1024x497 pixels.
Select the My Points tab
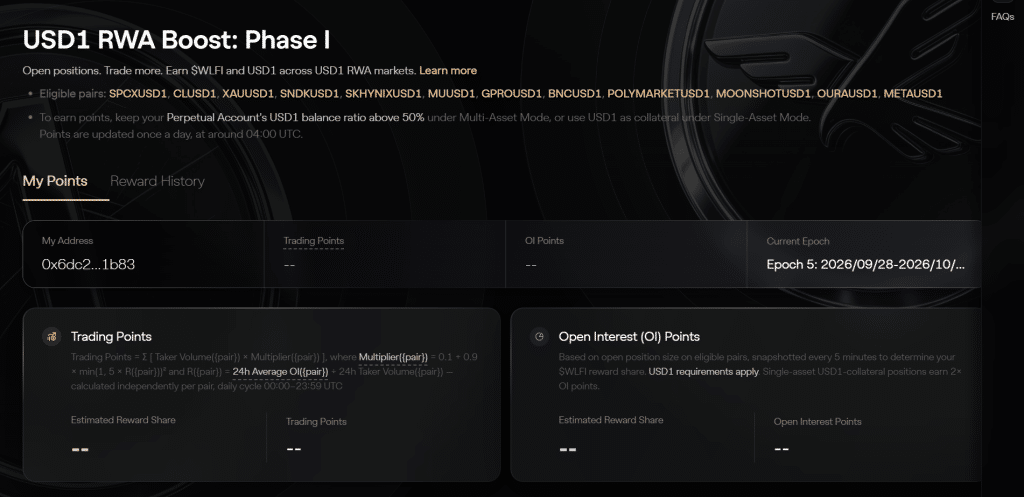tap(55, 181)
